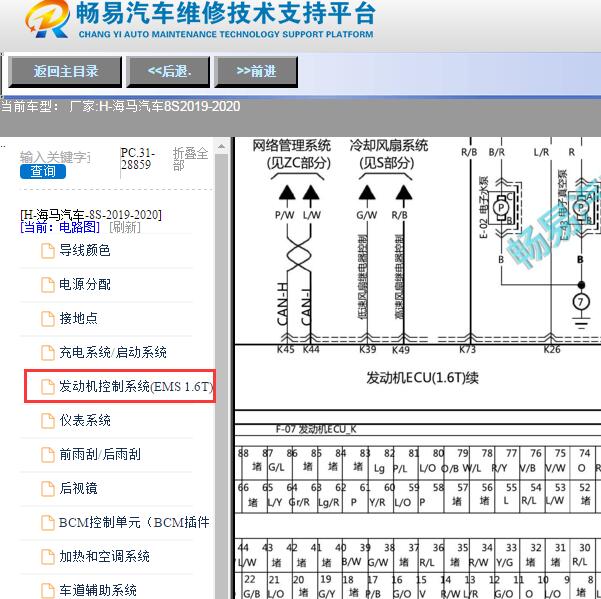Click the 当前车型 vehicle info text

[120, 107]
